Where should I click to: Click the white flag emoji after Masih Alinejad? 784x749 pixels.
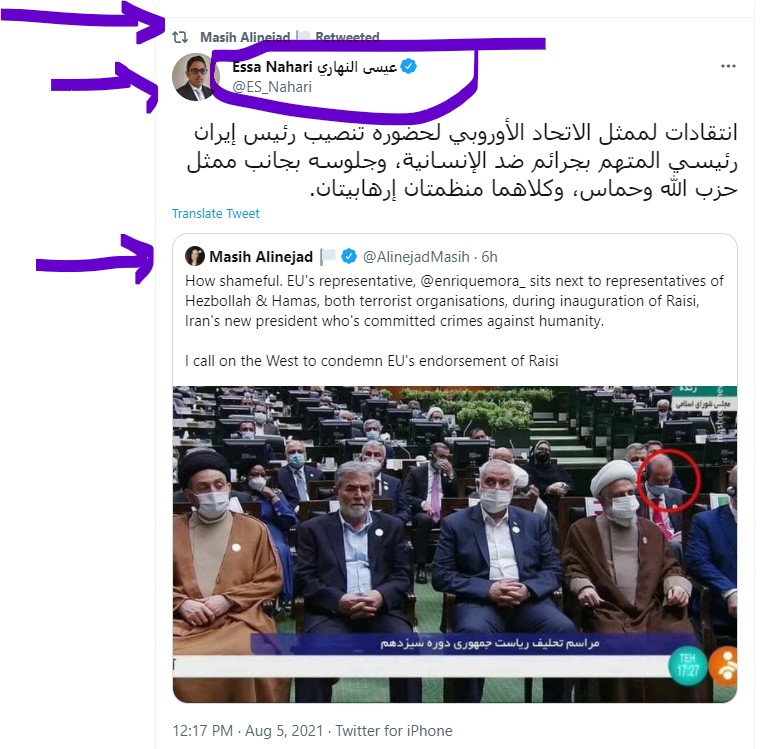pyautogui.click(x=328, y=256)
